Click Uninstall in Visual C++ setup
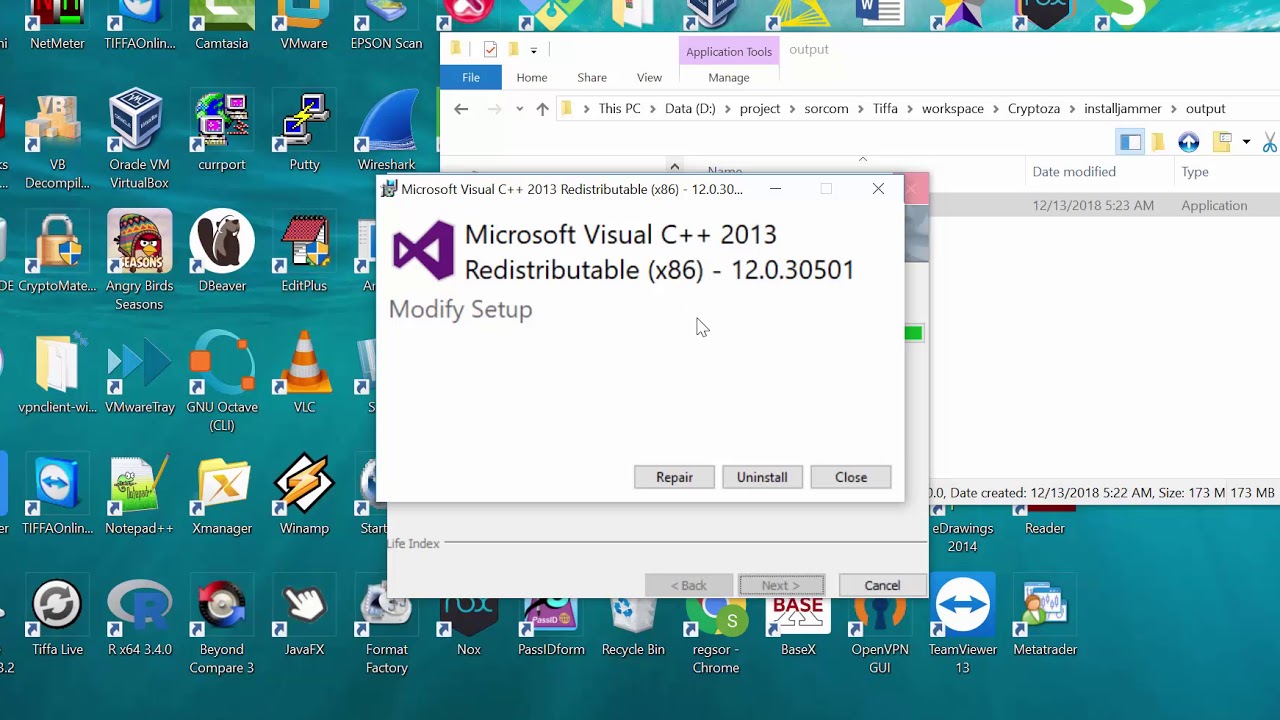The width and height of the screenshot is (1280, 720). pyautogui.click(x=762, y=477)
